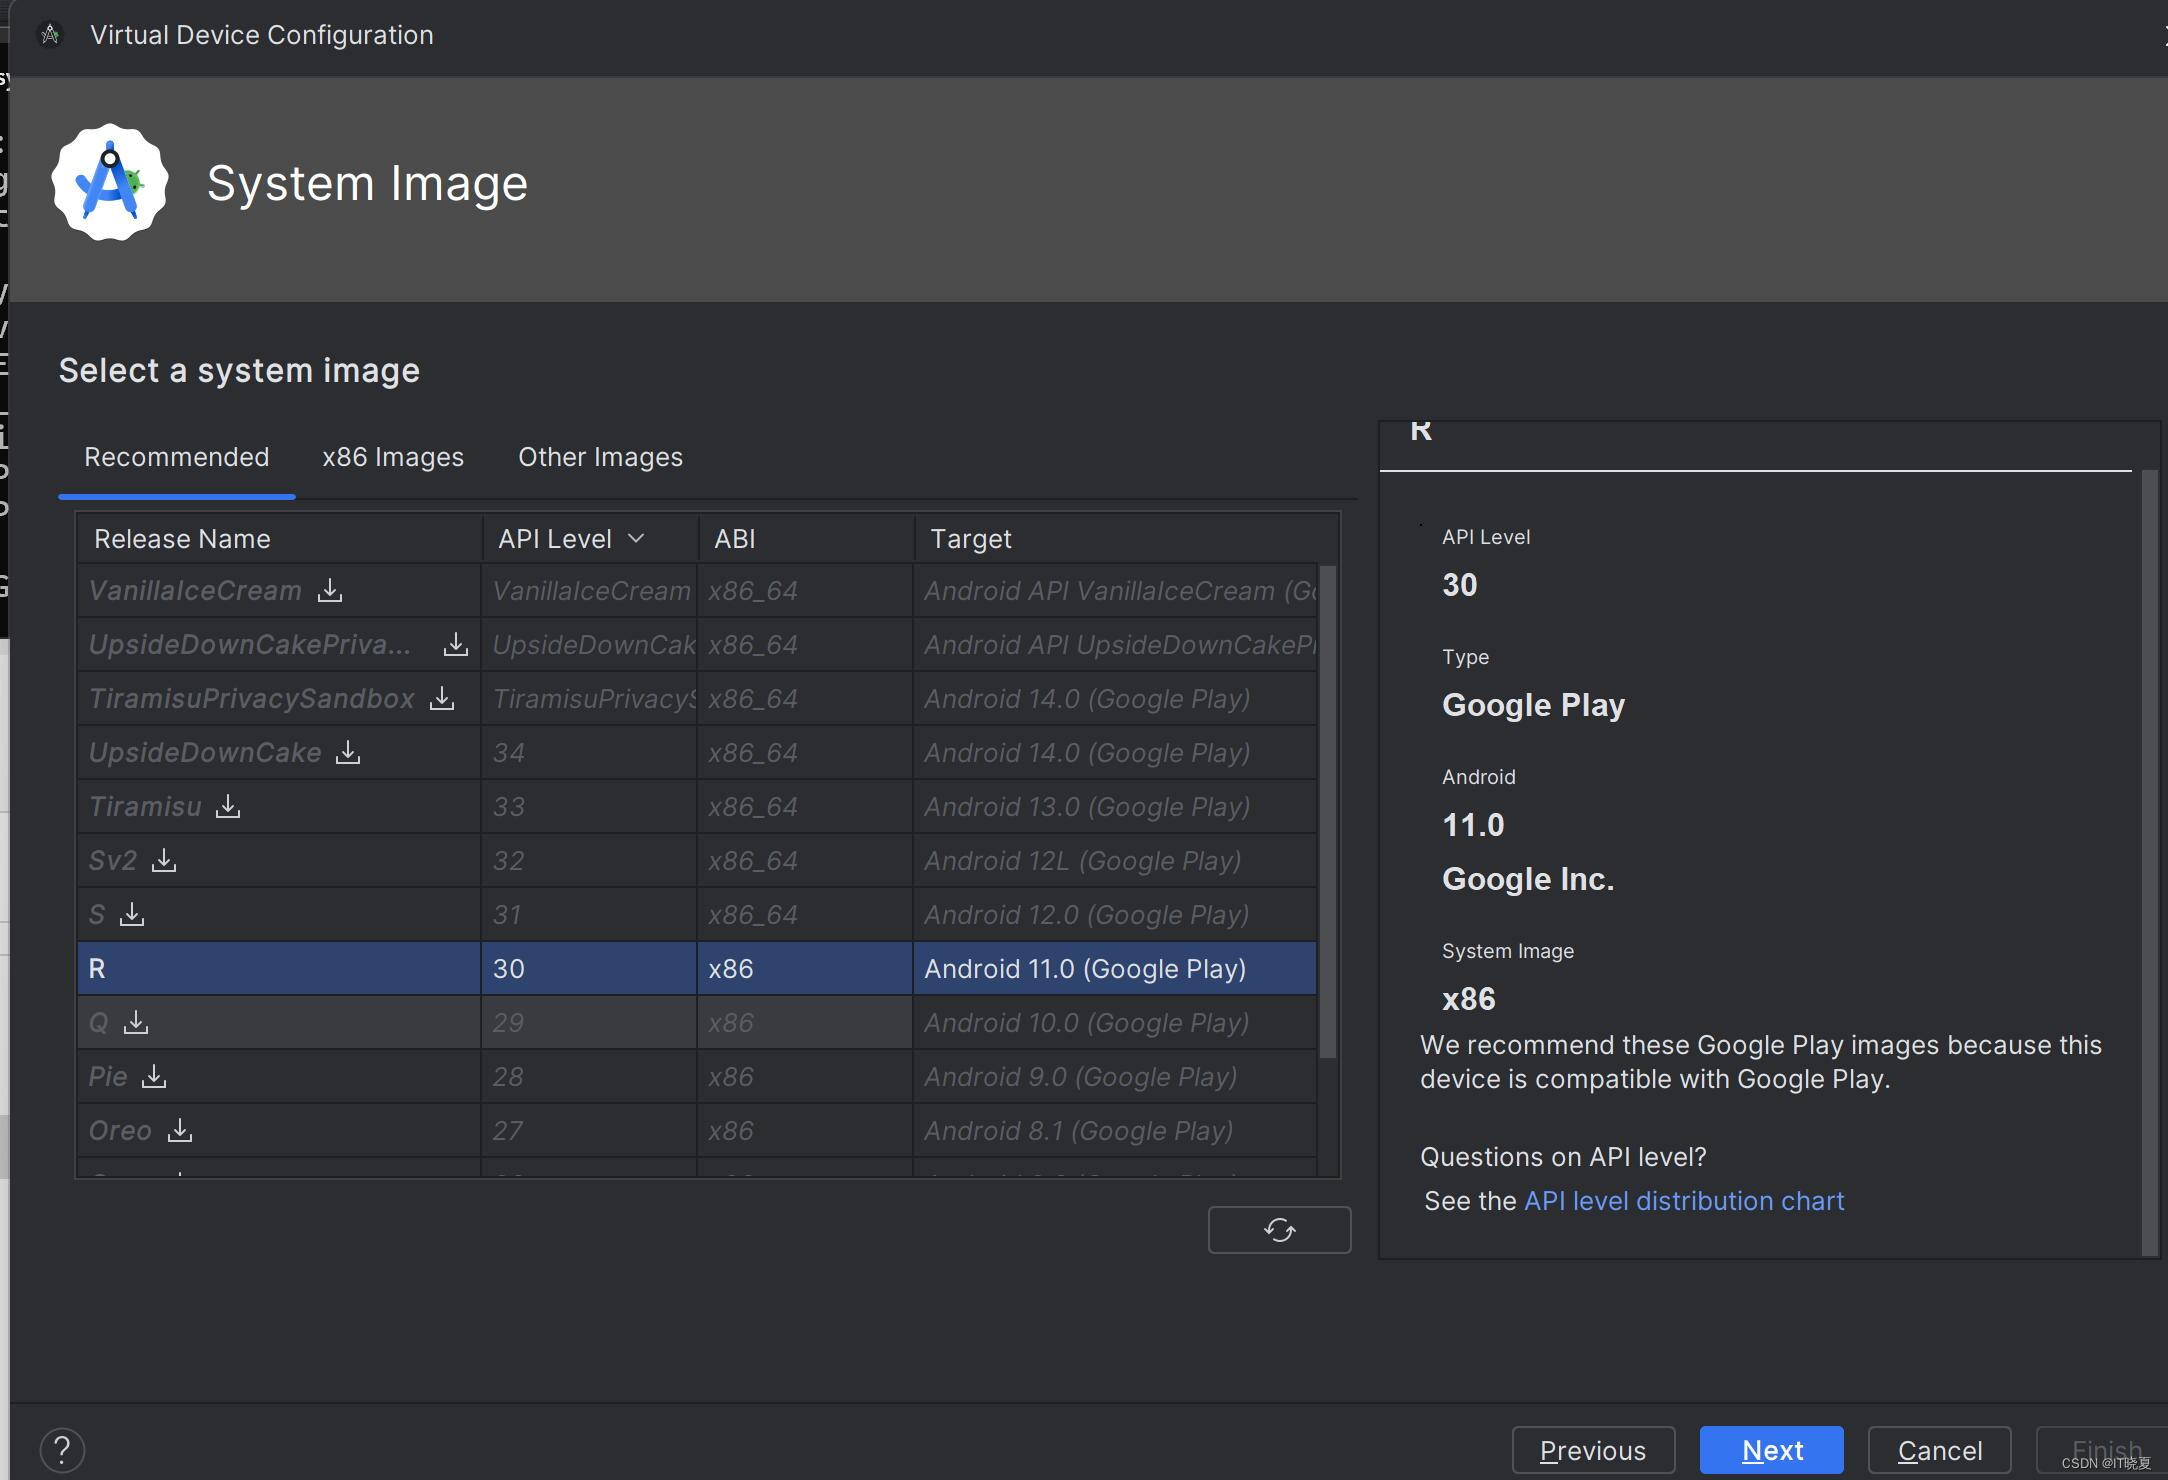
Task: Select the Android 8.1 (Google Play) row
Action: point(697,1131)
